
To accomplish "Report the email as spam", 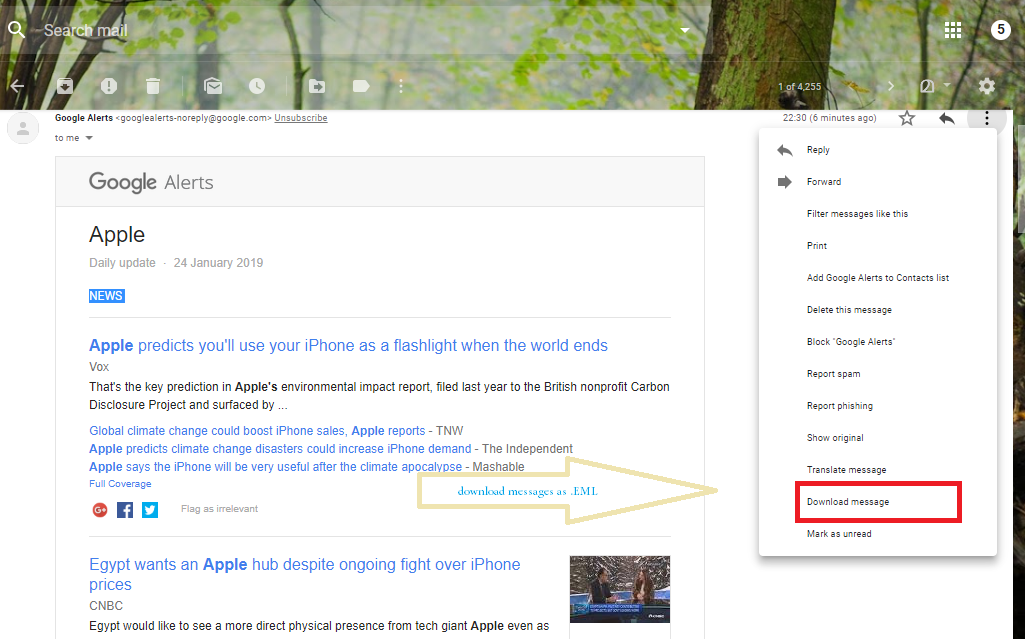I will (108, 86).
